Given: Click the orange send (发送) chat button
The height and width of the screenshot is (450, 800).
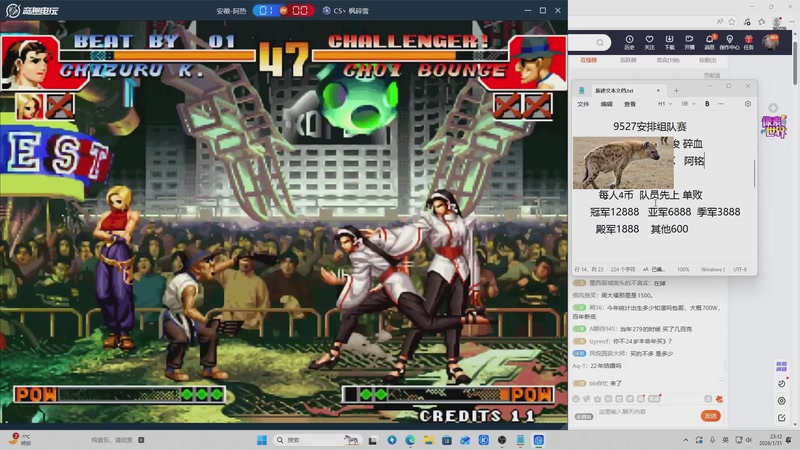Looking at the screenshot, I should pos(710,416).
